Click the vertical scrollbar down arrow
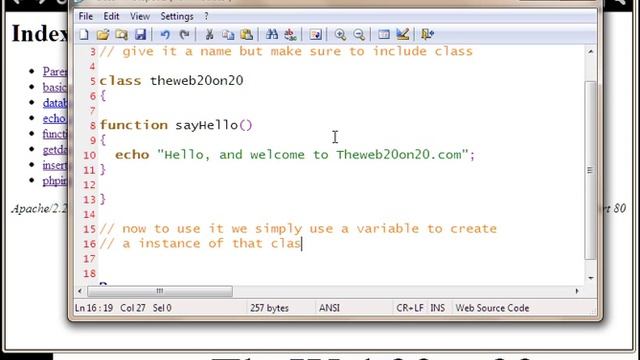Screen dimensions: 640x360 (590, 278)
